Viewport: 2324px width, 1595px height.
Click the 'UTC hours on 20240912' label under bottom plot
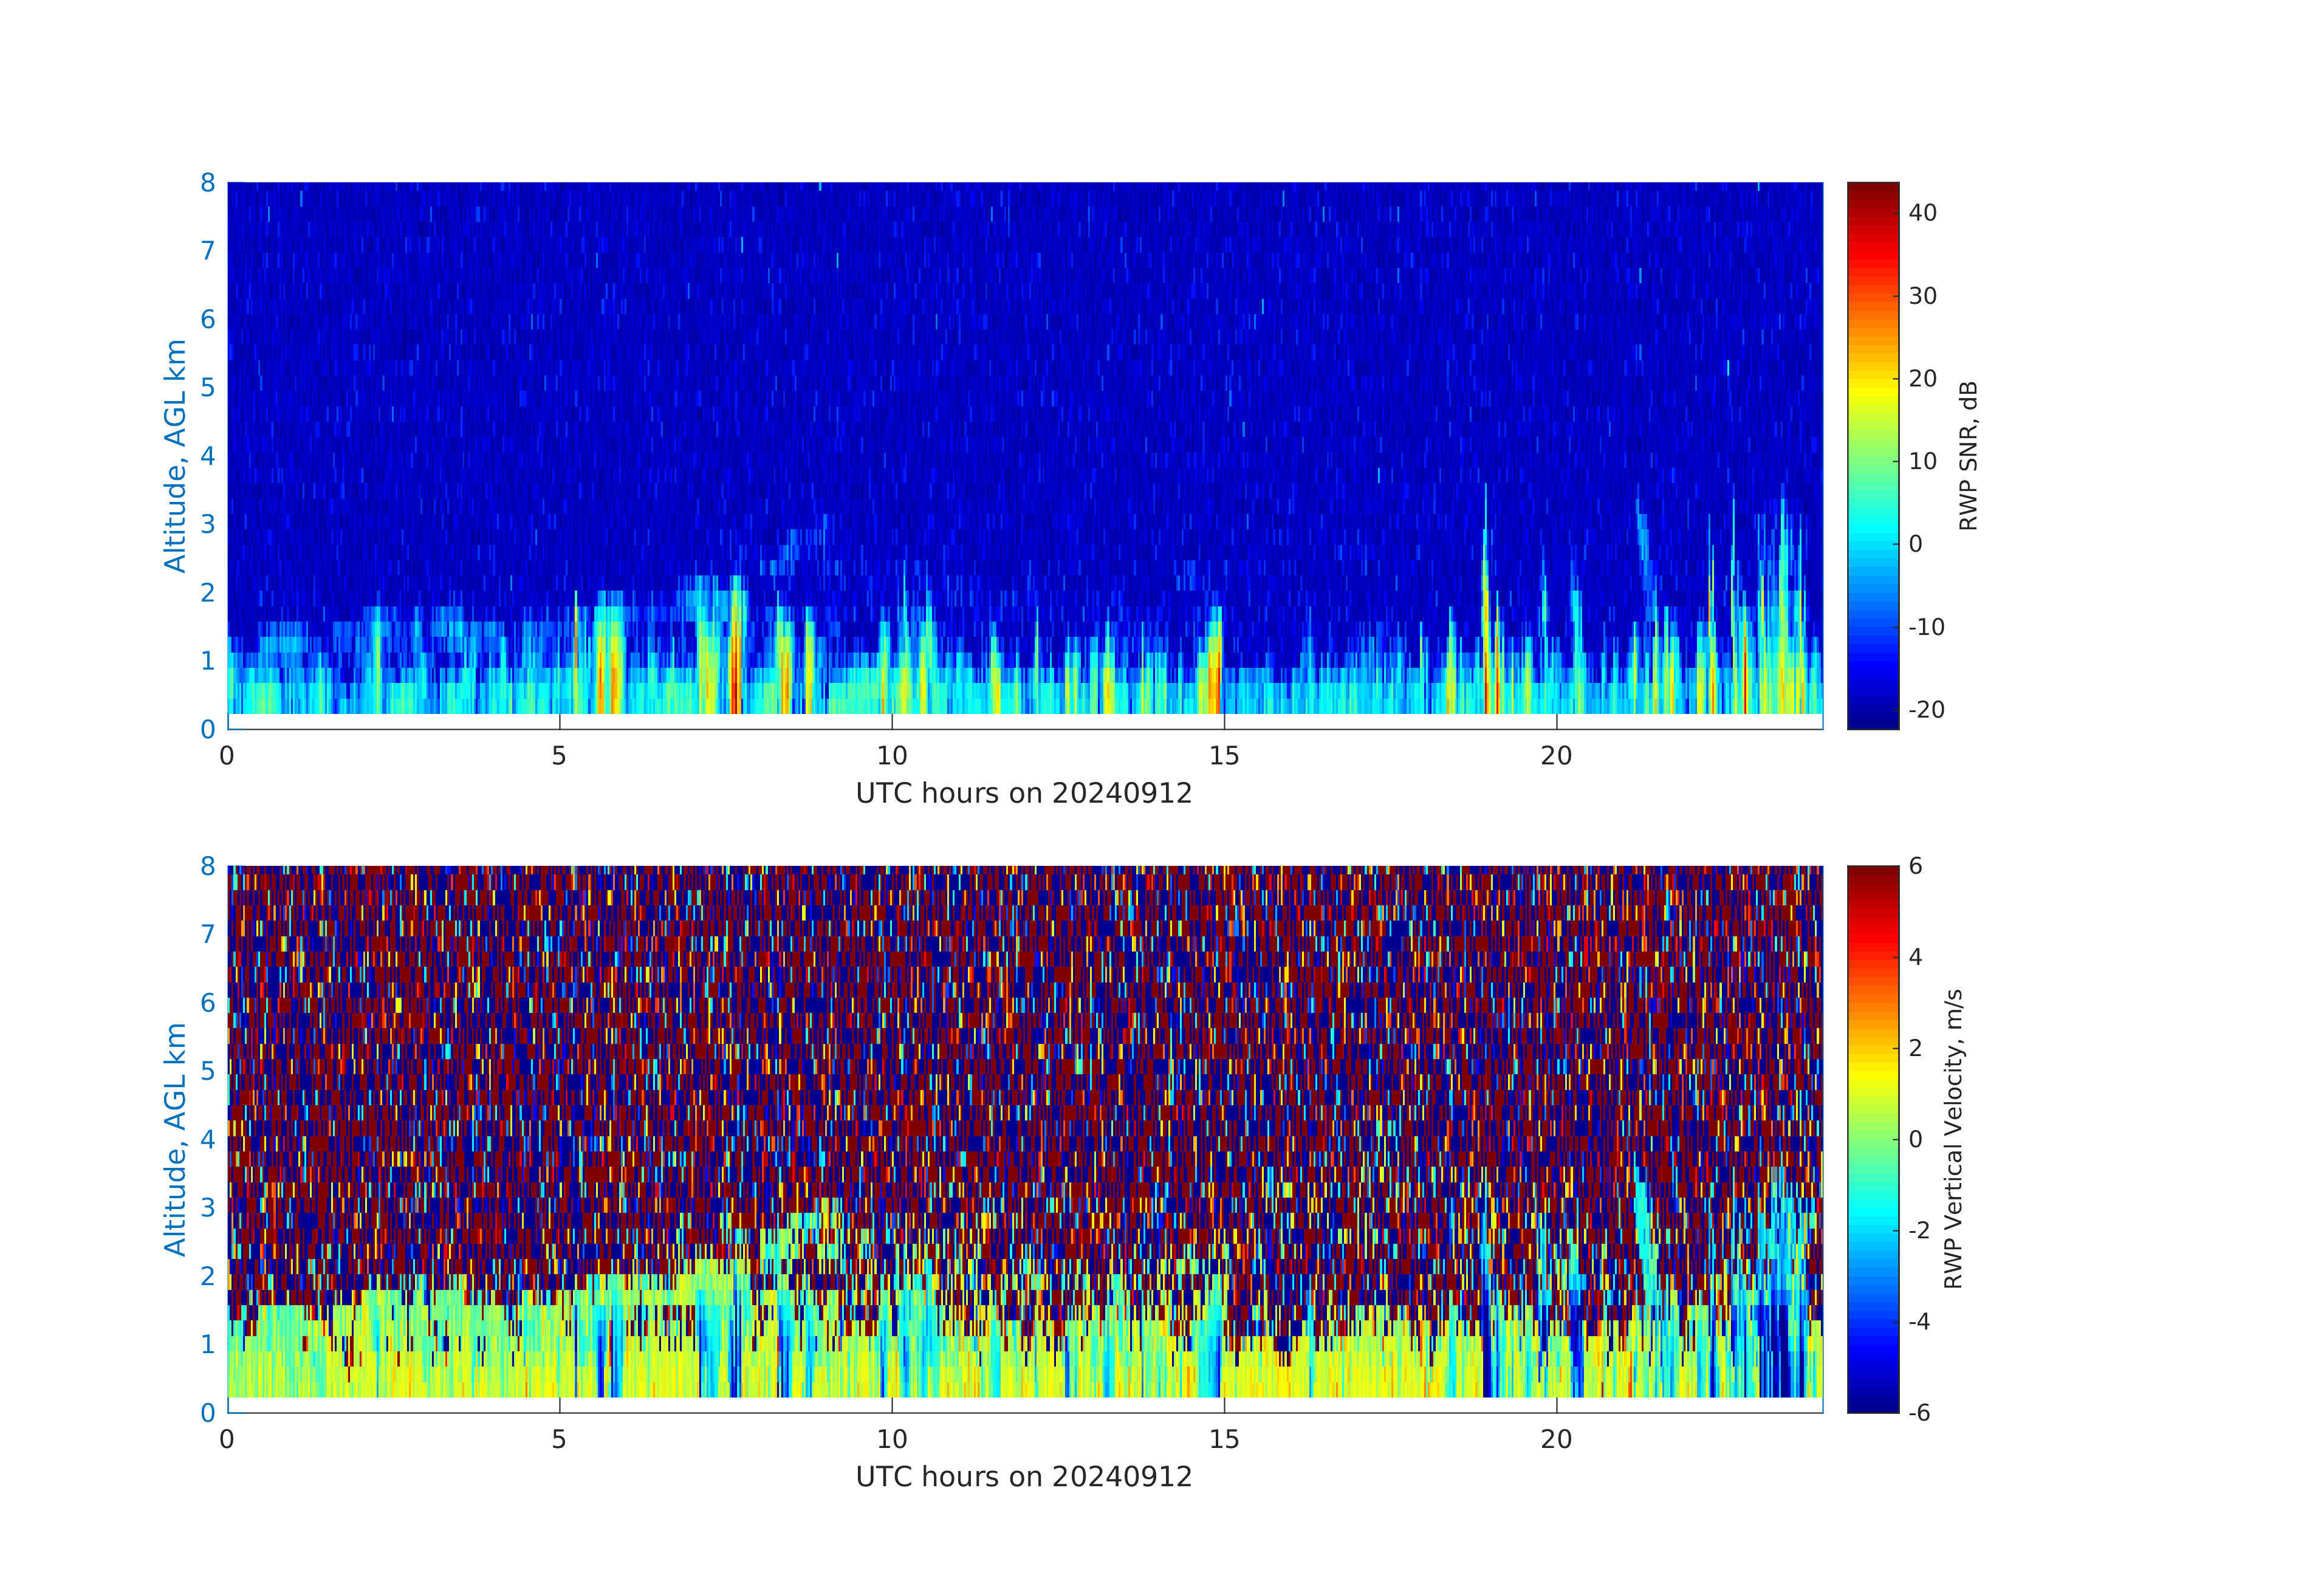point(1024,1477)
